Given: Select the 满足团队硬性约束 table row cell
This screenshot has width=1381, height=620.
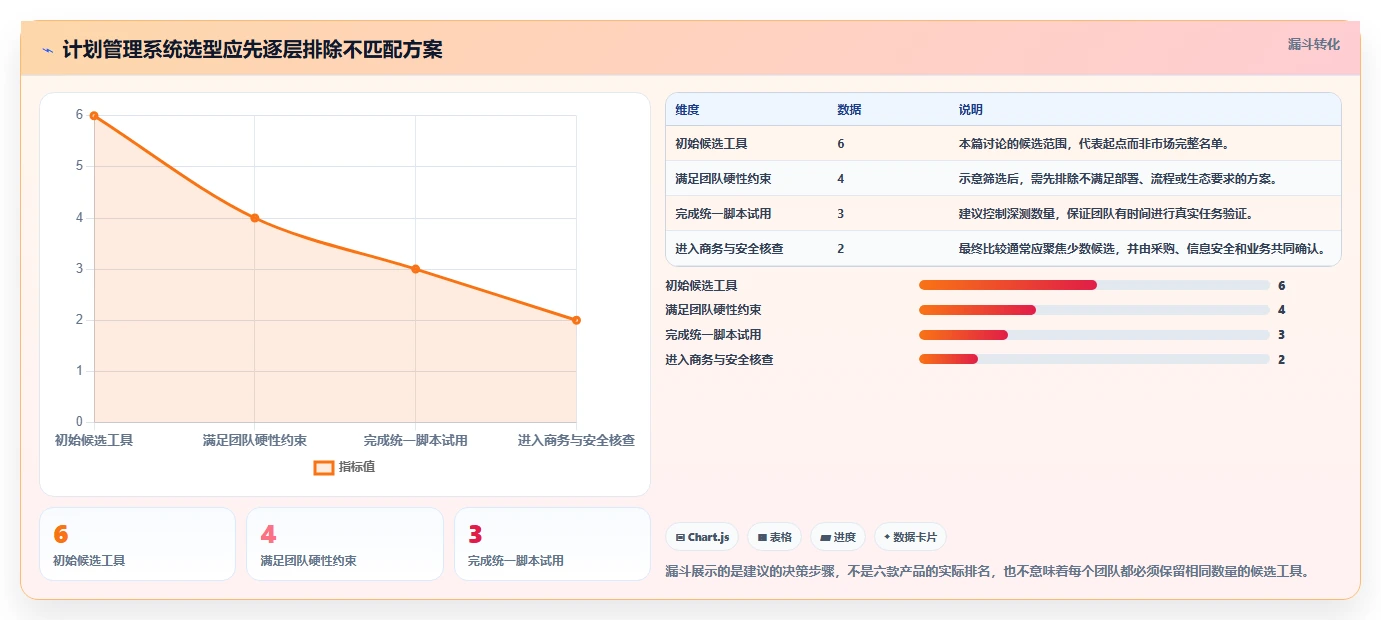Looking at the screenshot, I should click(x=723, y=179).
